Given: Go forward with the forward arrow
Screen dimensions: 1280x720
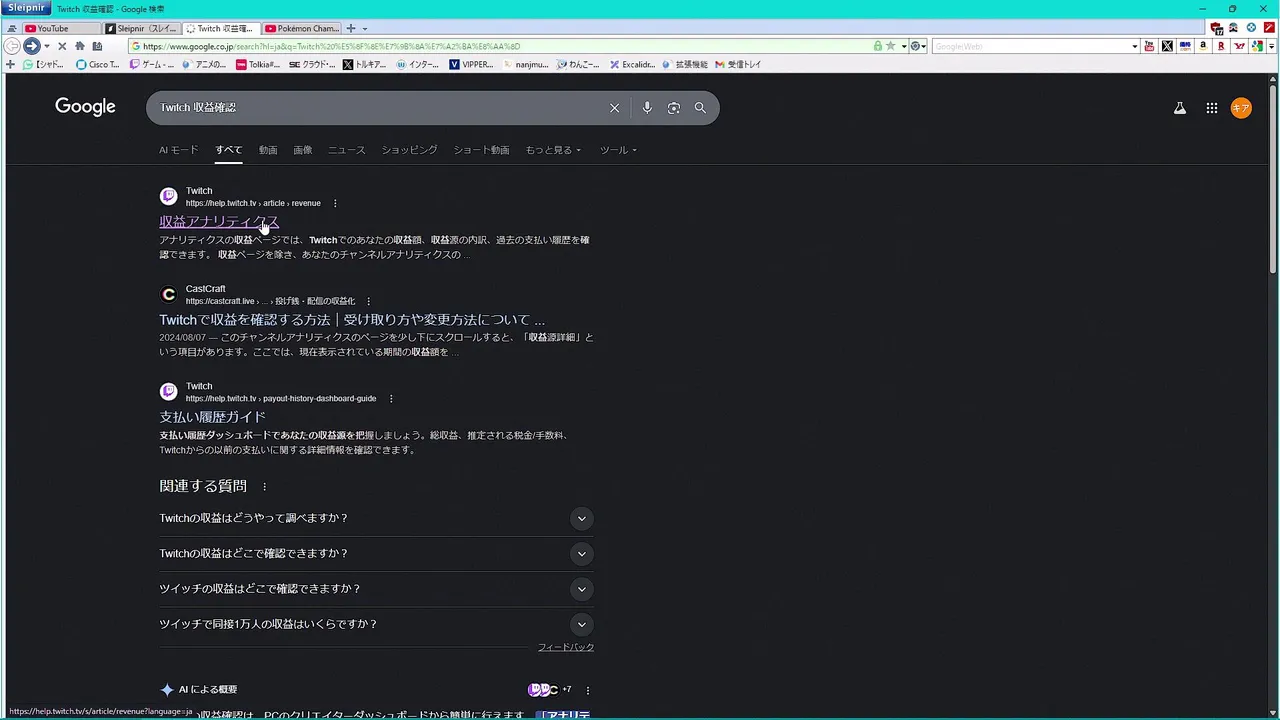Looking at the screenshot, I should [31, 46].
